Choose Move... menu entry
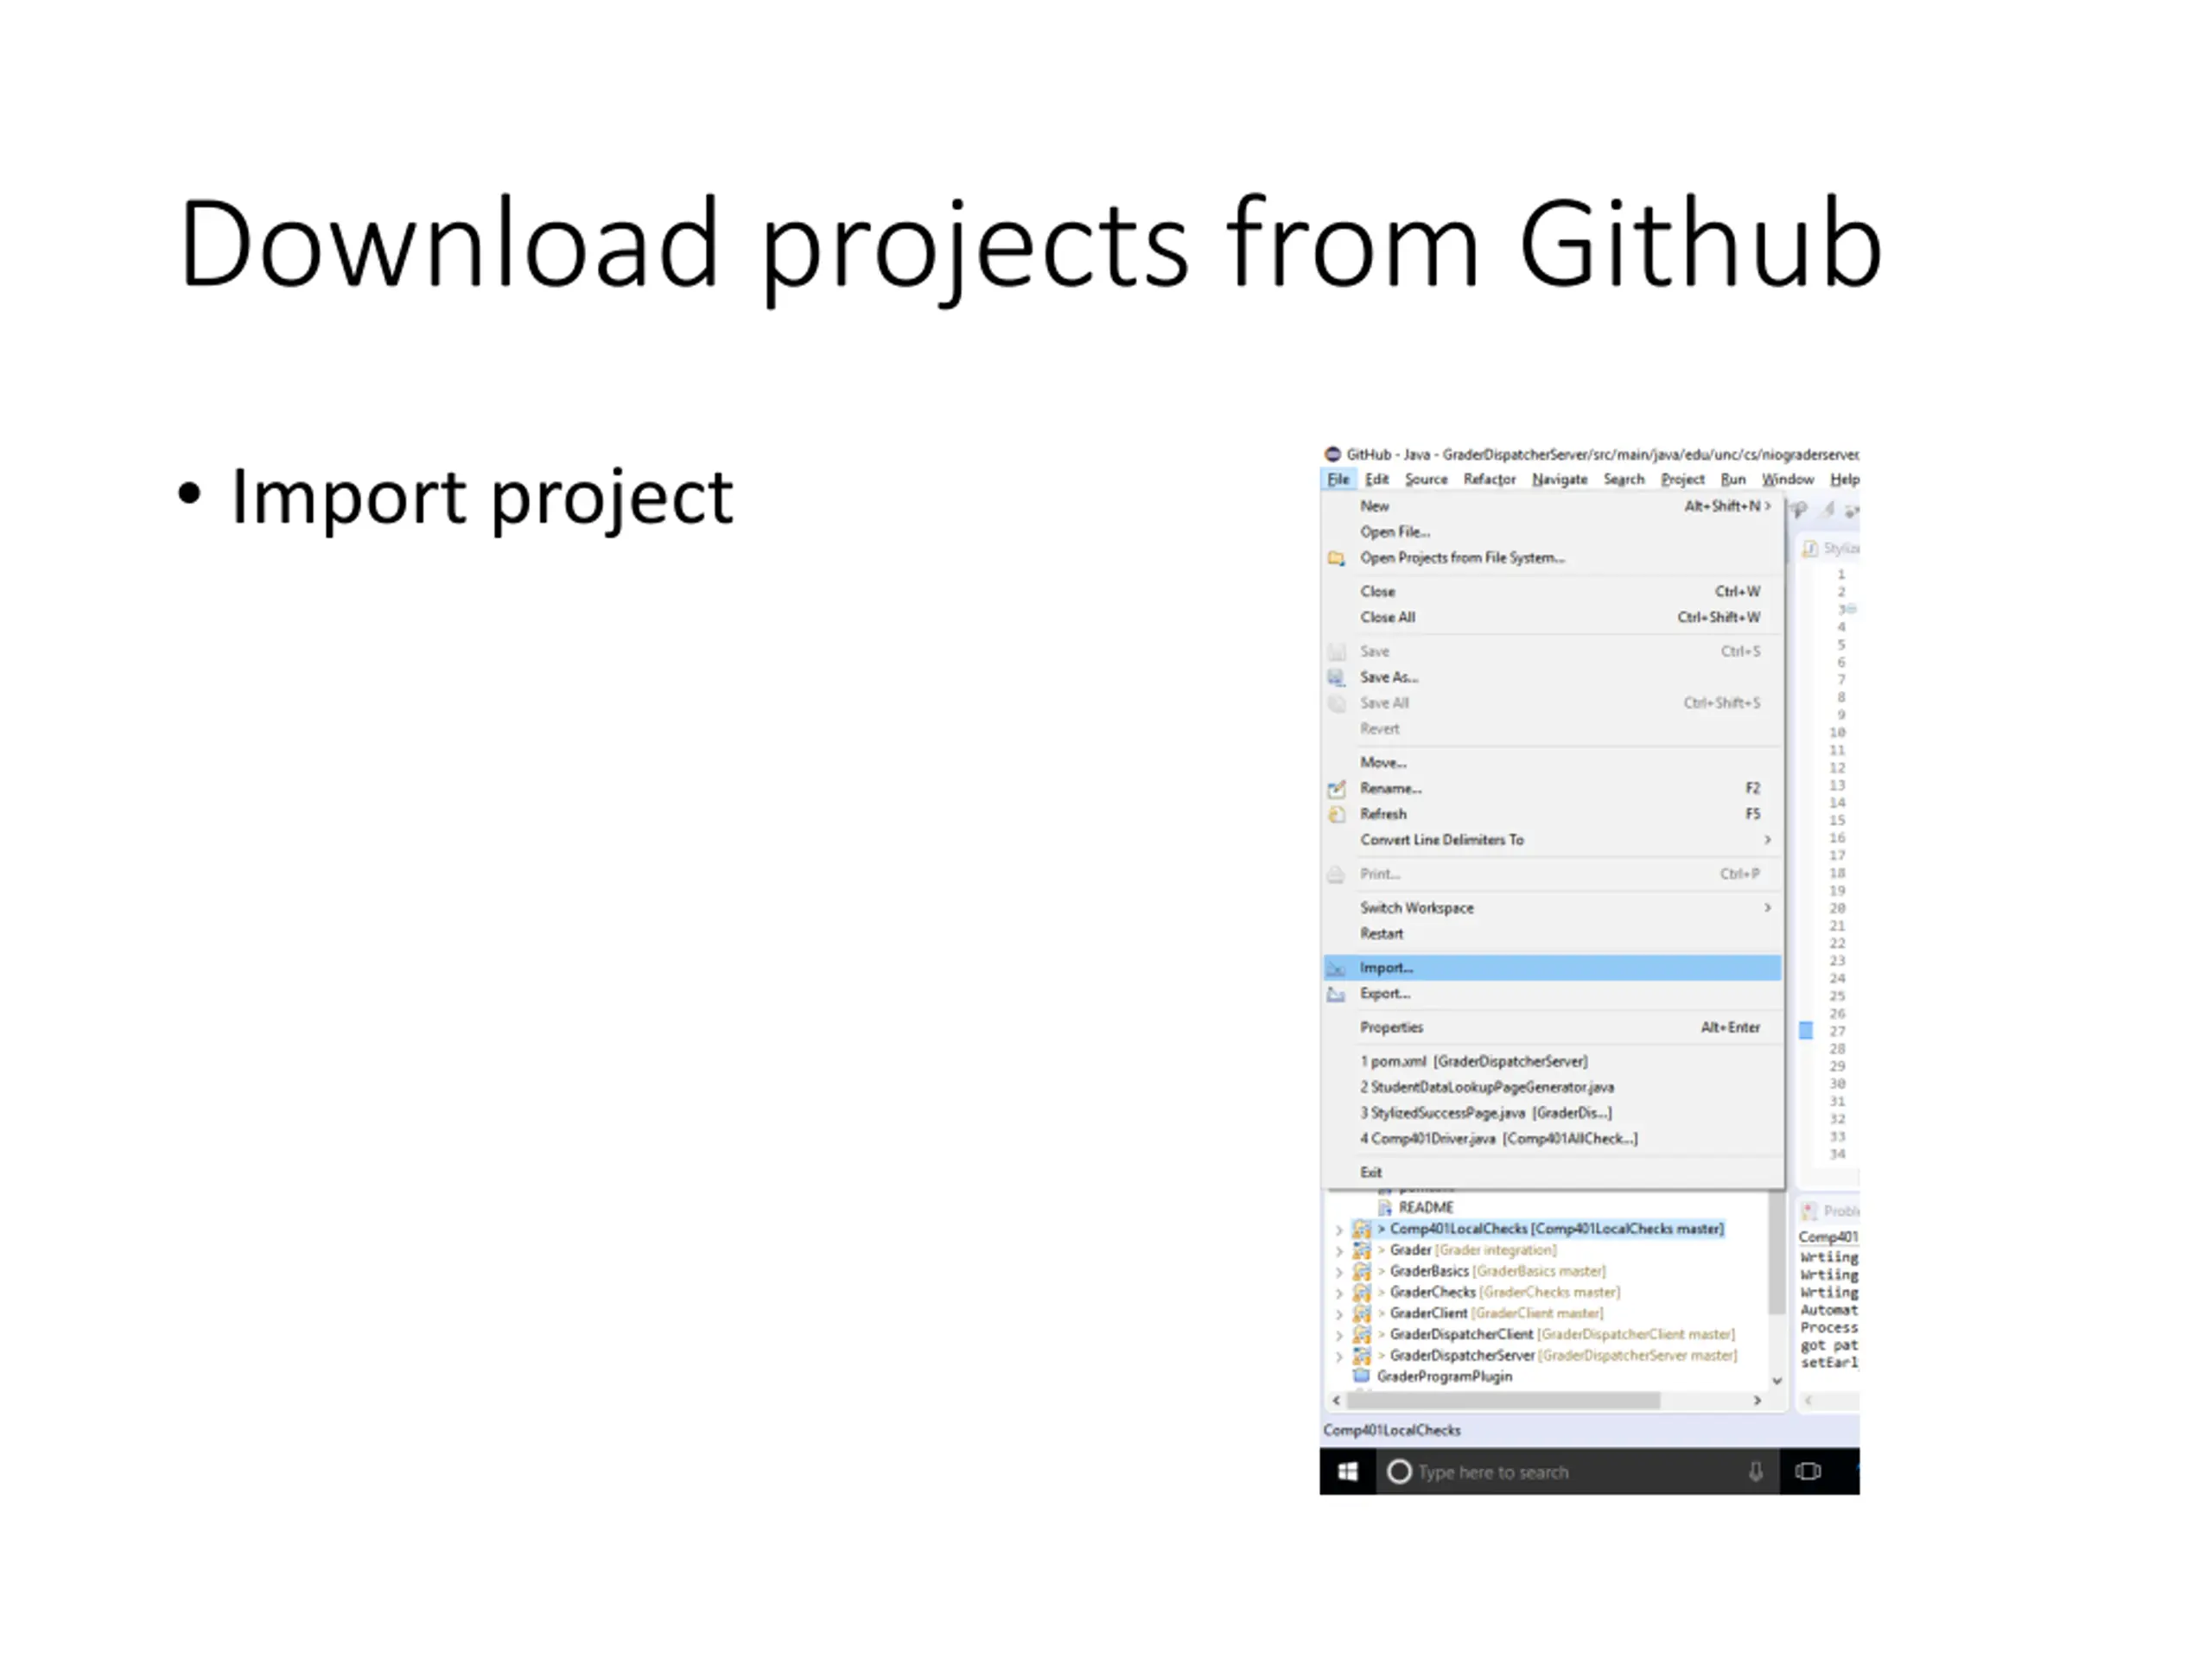 [x=1553, y=762]
